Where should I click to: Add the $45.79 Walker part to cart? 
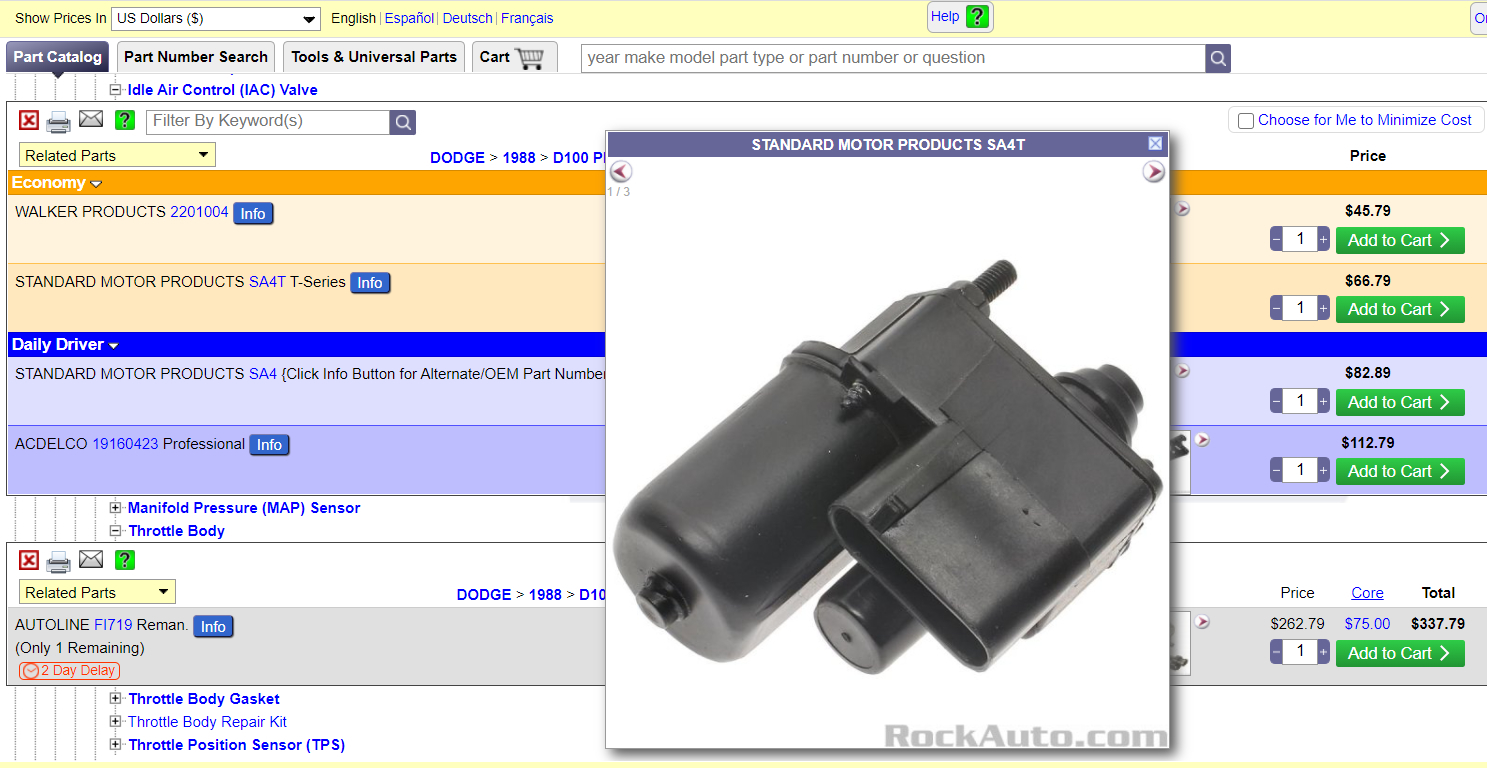(x=1400, y=240)
